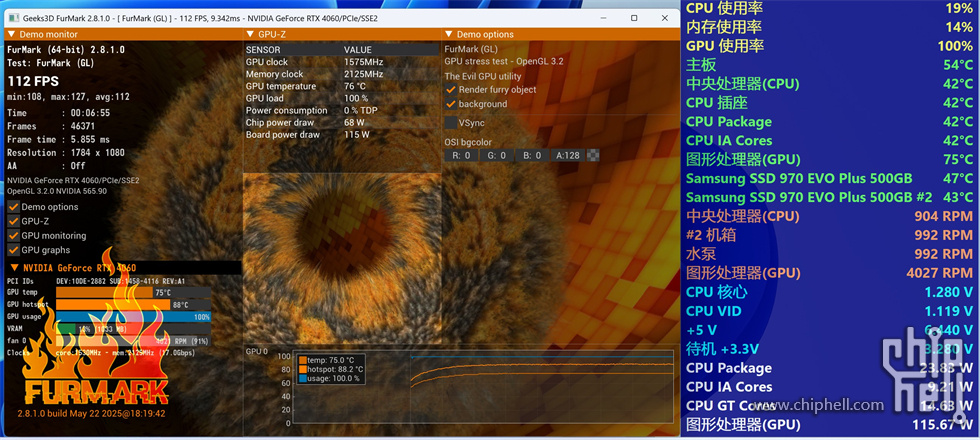Click the GPU 0 graph plot area
The width and height of the screenshot is (980, 440).
(x=482, y=389)
